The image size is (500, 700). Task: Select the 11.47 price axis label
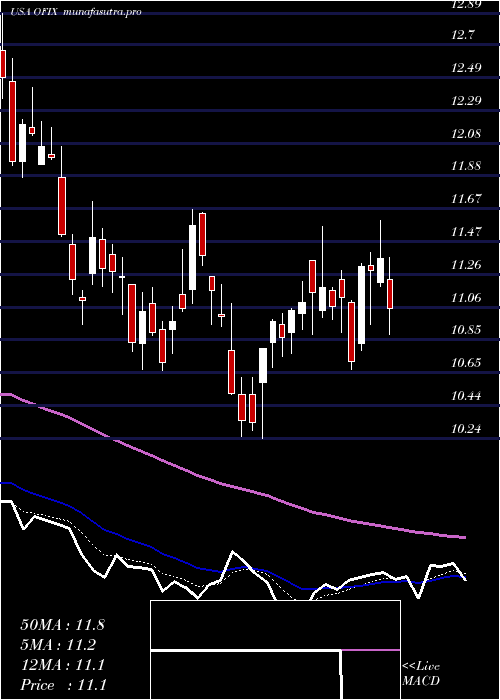click(x=467, y=232)
